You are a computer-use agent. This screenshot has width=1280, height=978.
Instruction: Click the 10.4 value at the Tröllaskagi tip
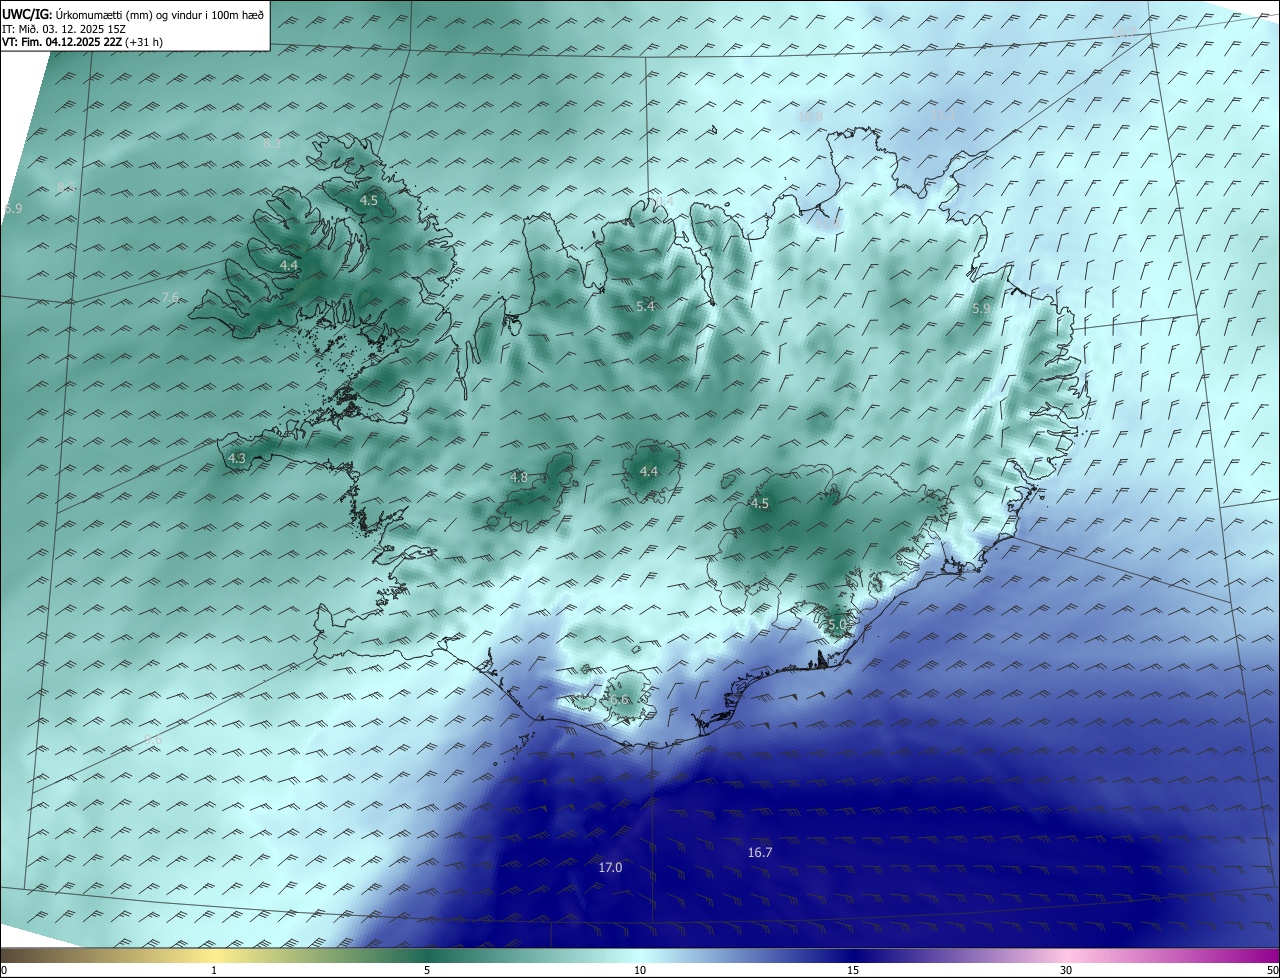[x=664, y=201]
